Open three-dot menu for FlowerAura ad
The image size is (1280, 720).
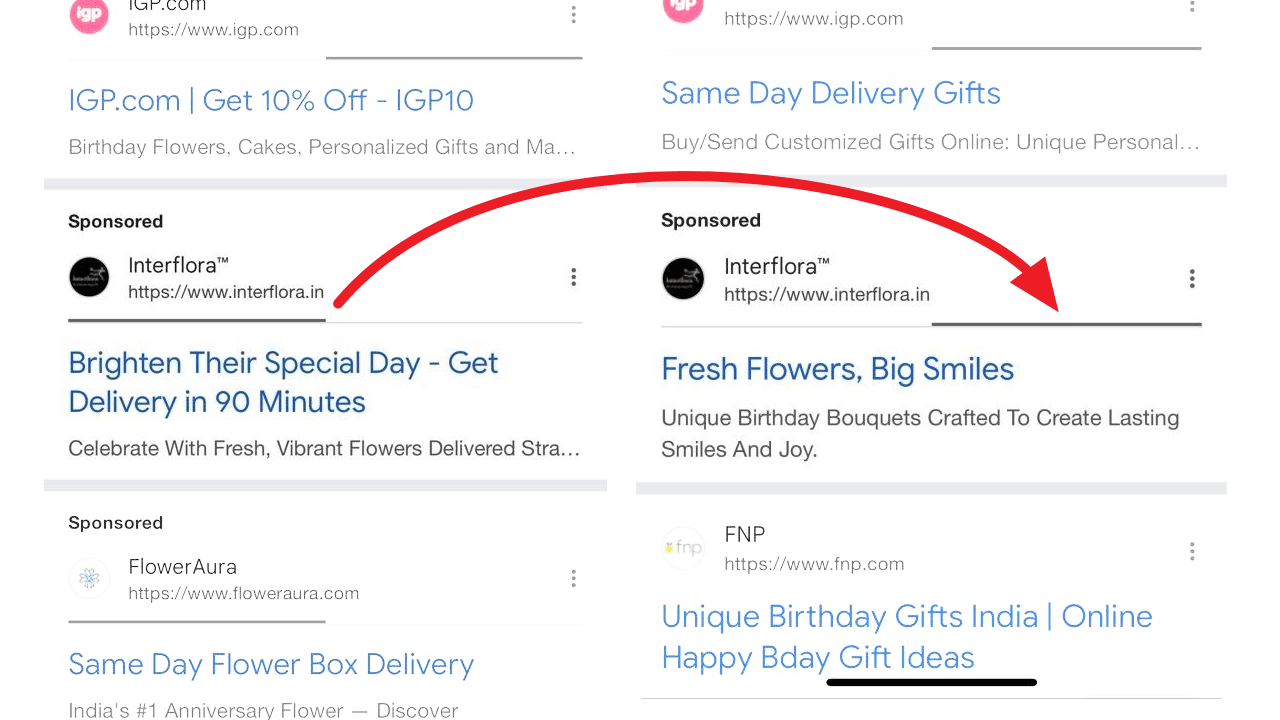click(573, 578)
